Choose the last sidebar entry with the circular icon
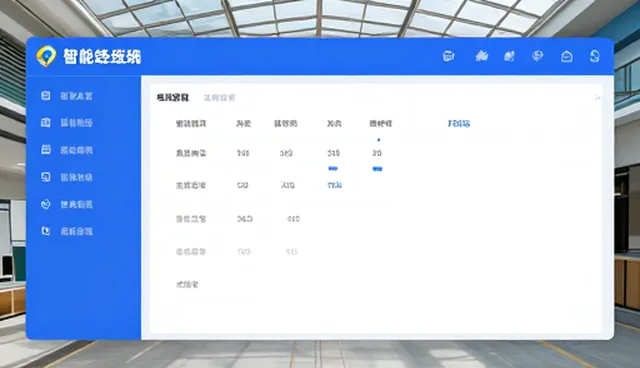Screen dimensions: 640x368 (67, 231)
